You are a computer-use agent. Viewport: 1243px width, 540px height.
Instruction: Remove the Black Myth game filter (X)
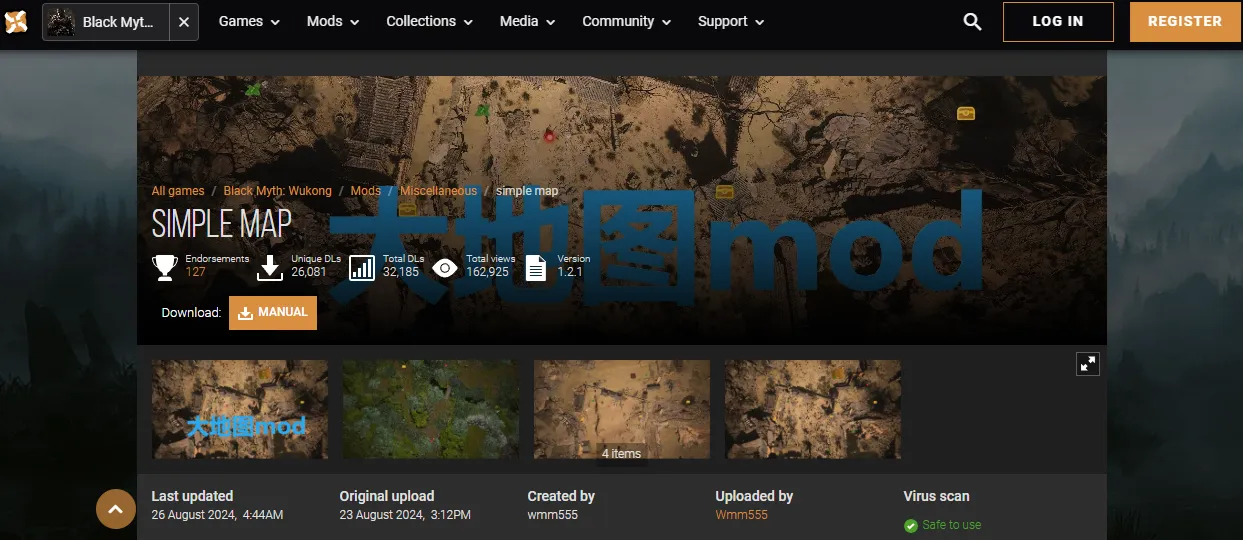pyautogui.click(x=183, y=22)
